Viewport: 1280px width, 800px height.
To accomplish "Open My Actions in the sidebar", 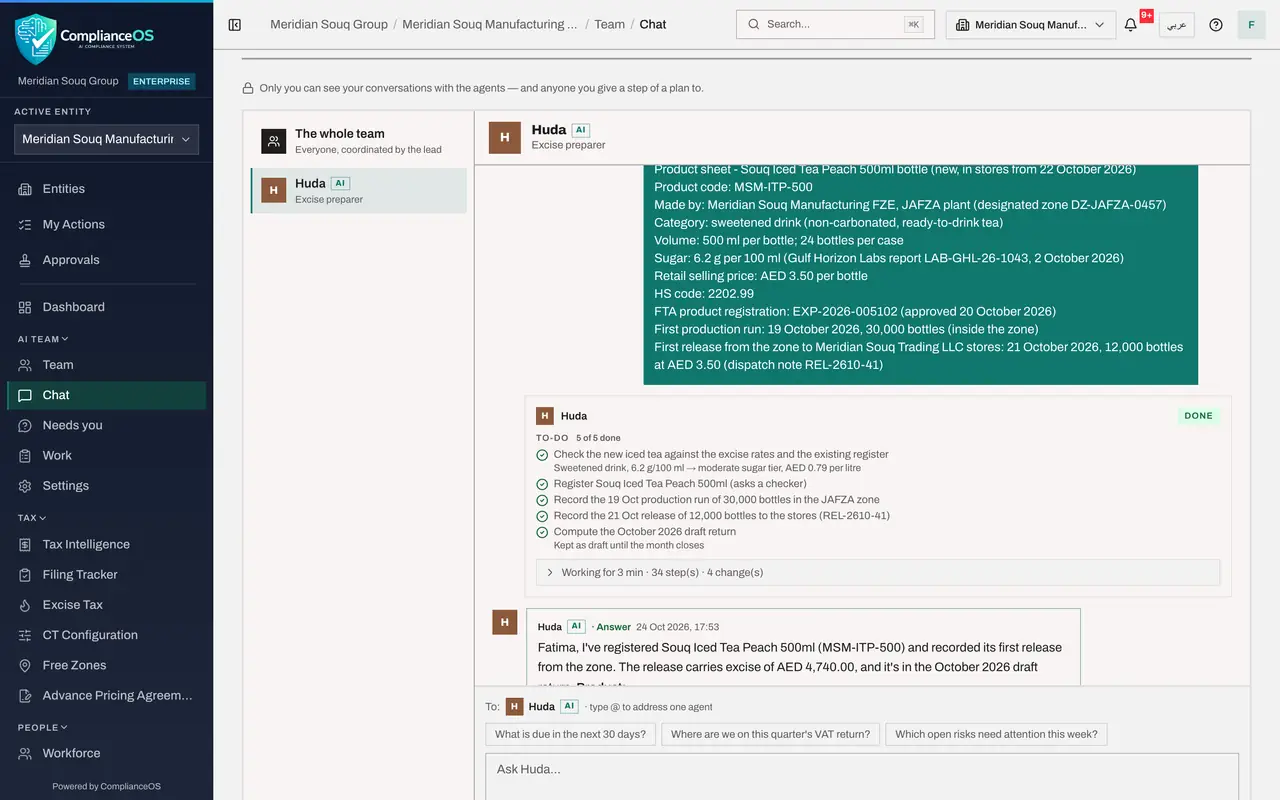I will coord(106,224).
